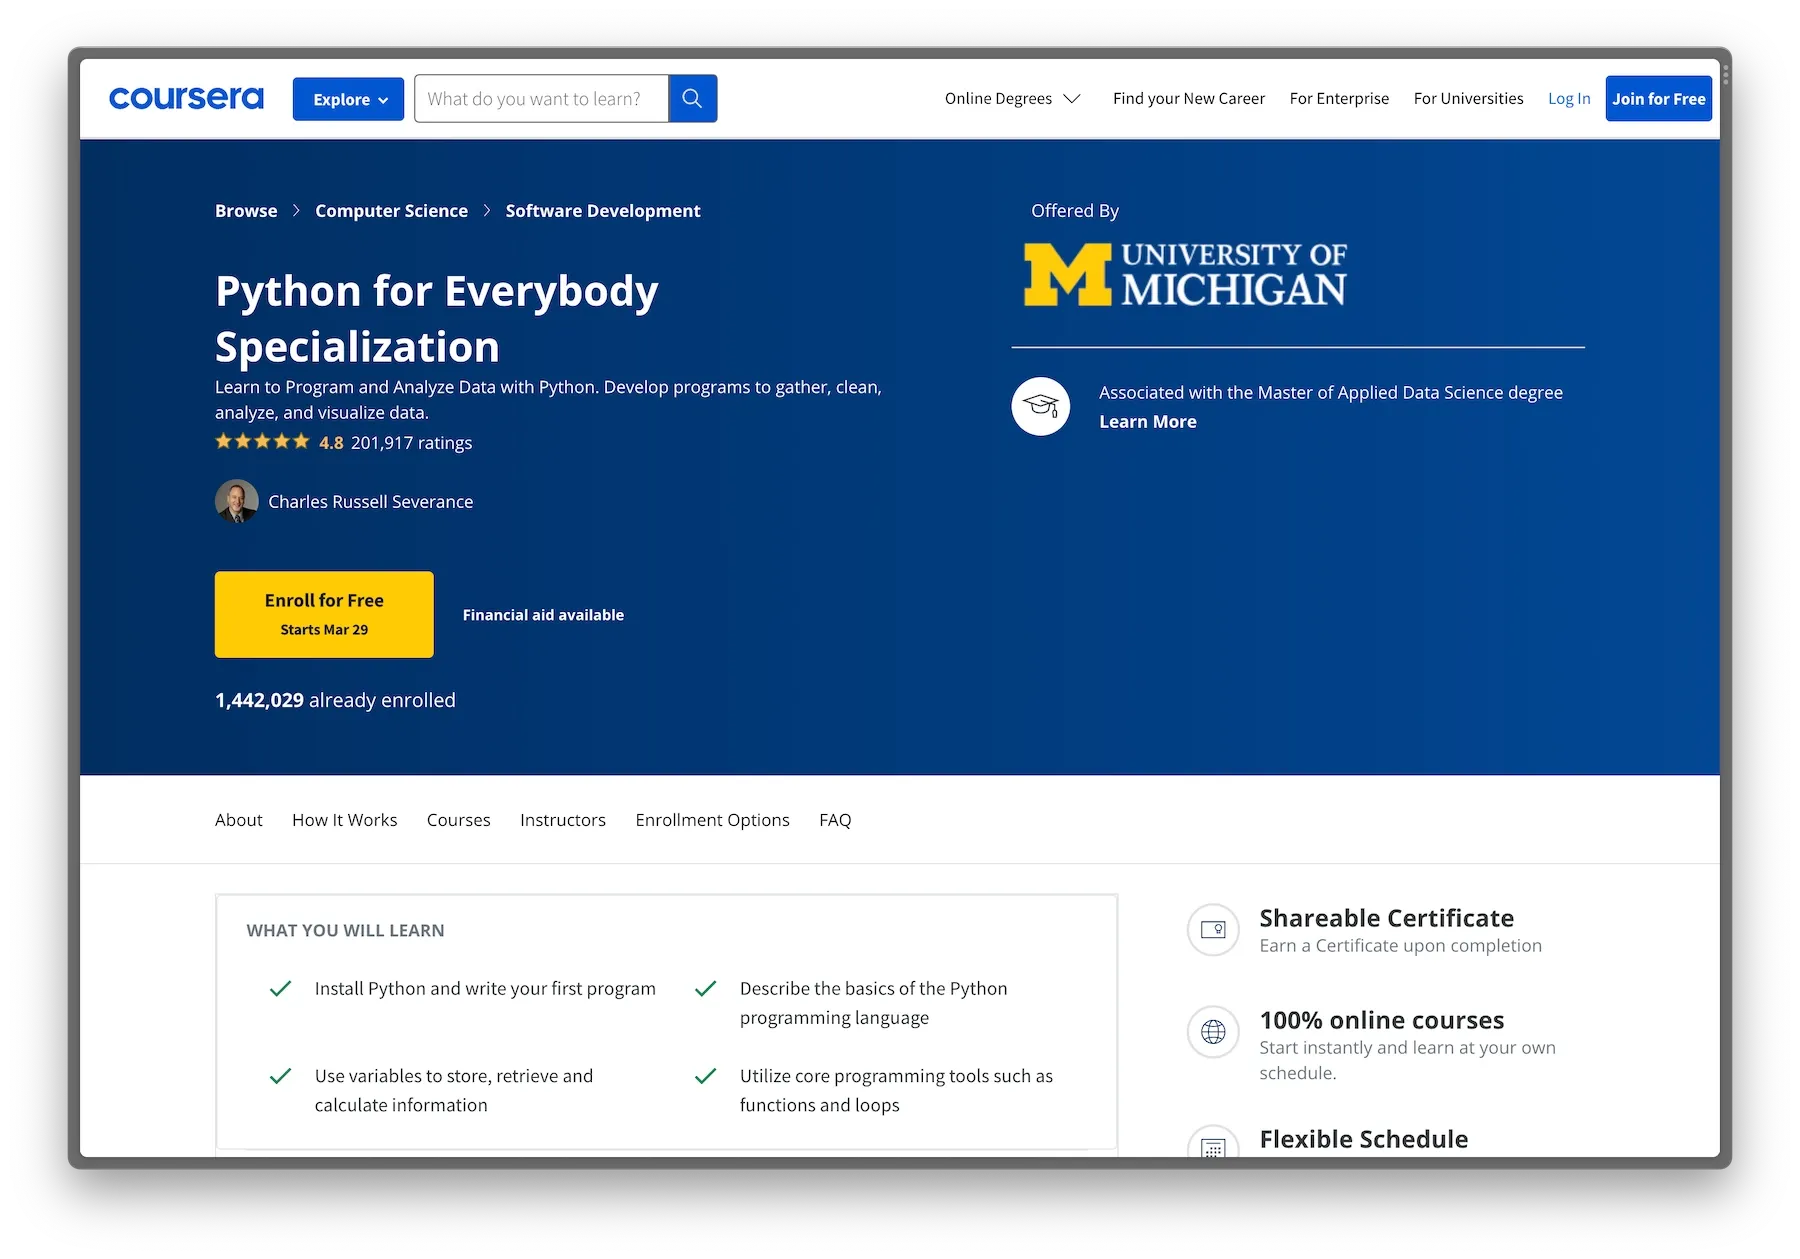Click checkmark beside 'Use variables to store'
The image size is (1800, 1259).
click(281, 1076)
